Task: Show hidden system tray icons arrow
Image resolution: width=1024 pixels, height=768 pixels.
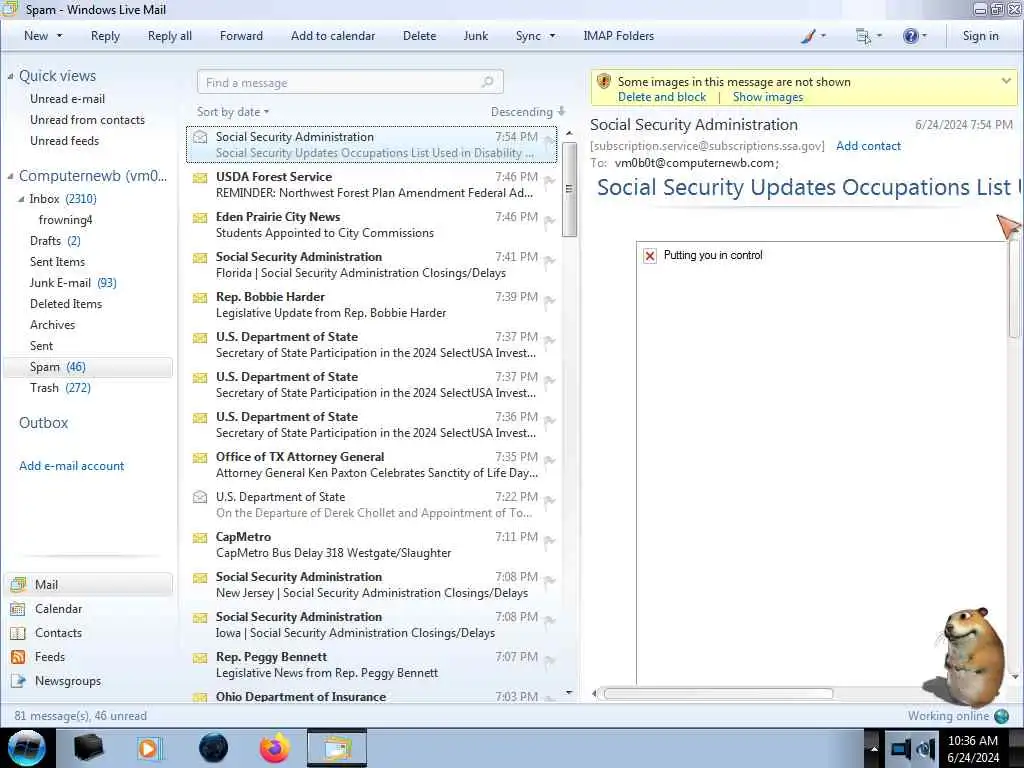Action: [x=874, y=748]
